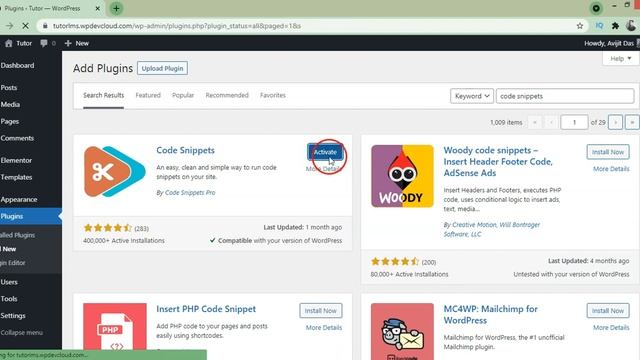Screen dimensions: 640x360
Task: Open Posts in the sidebar
Action: 9,87
